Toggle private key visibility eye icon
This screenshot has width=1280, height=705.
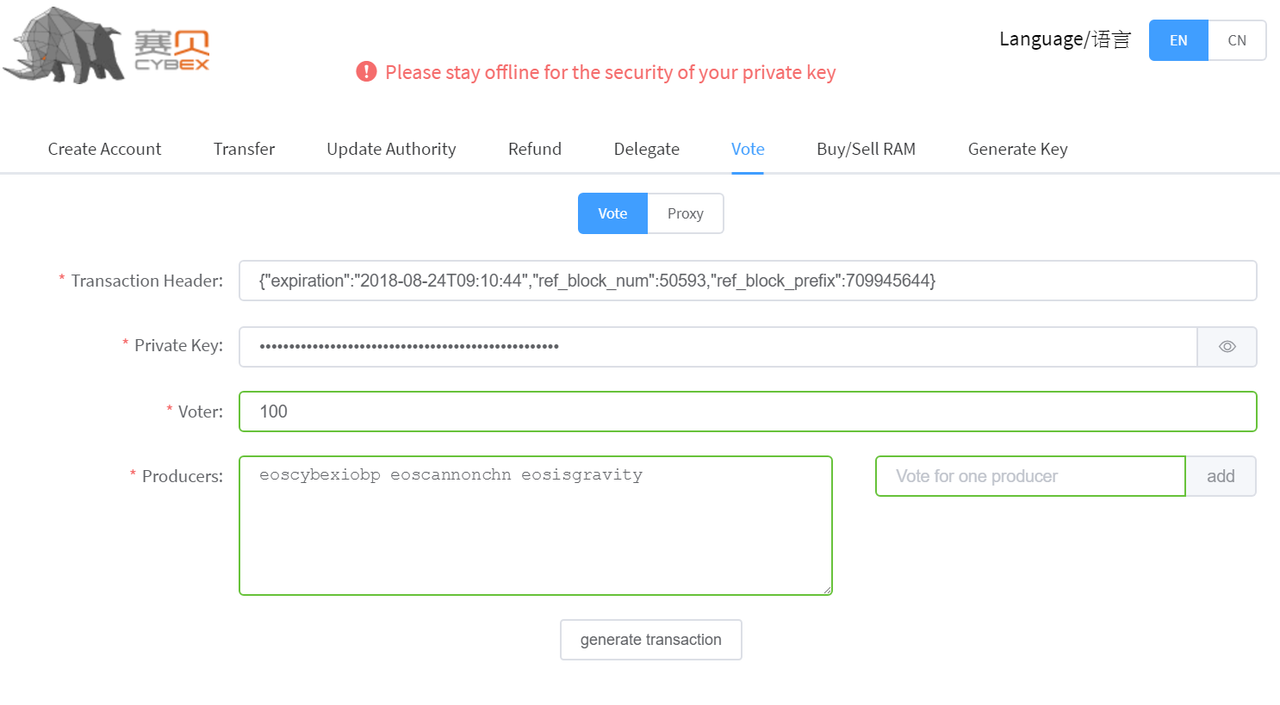click(x=1227, y=347)
